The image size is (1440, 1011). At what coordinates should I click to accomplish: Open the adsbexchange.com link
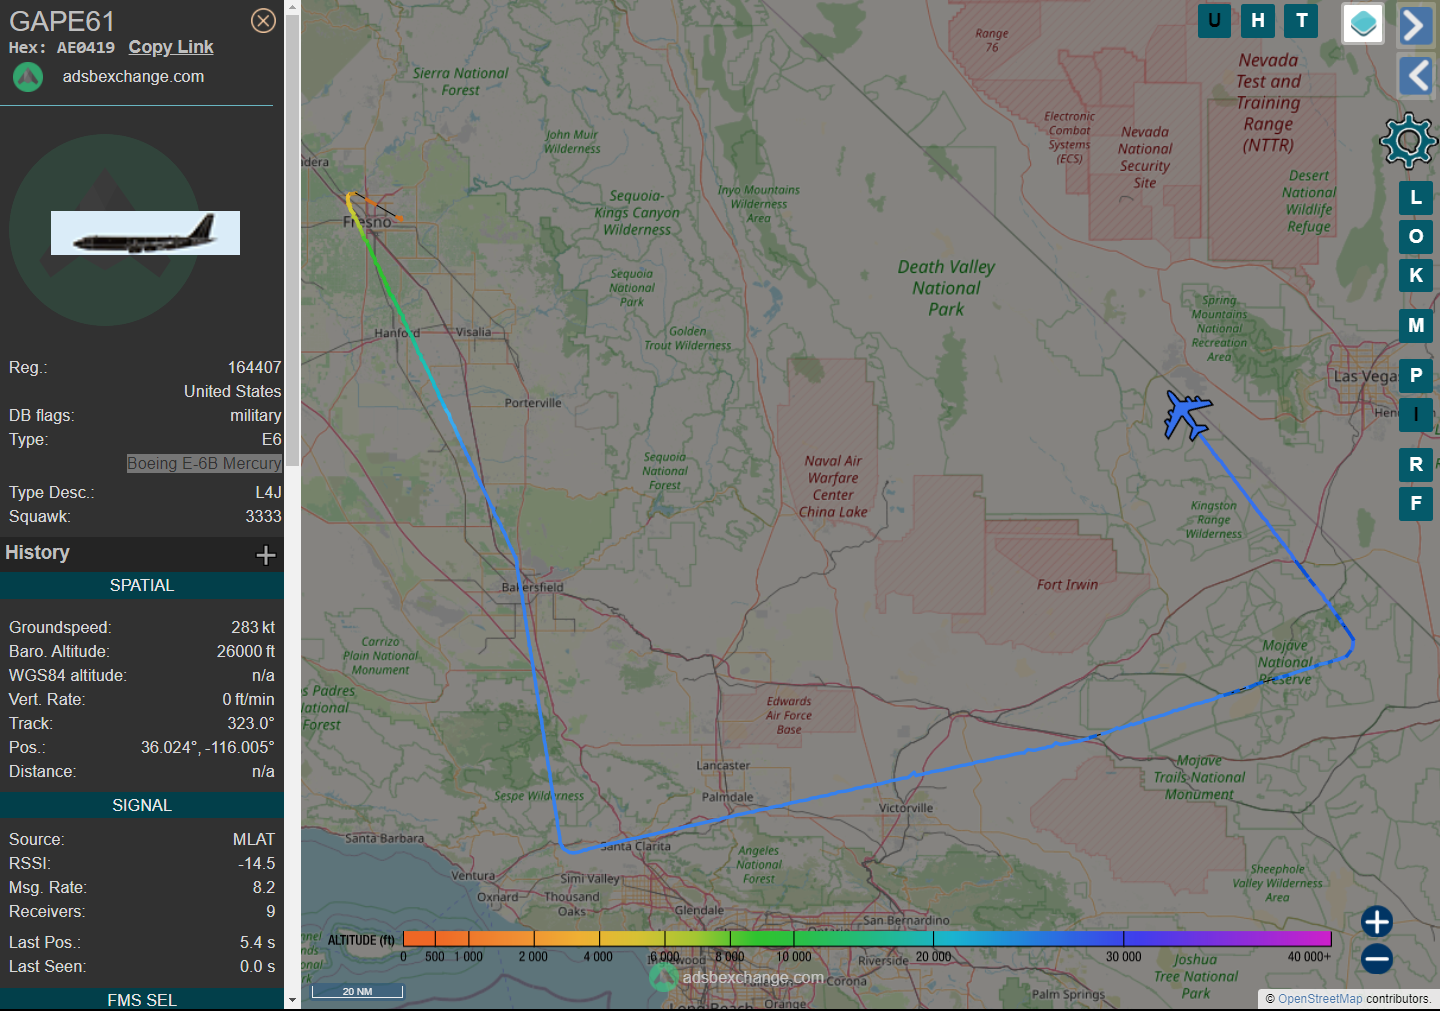133,76
